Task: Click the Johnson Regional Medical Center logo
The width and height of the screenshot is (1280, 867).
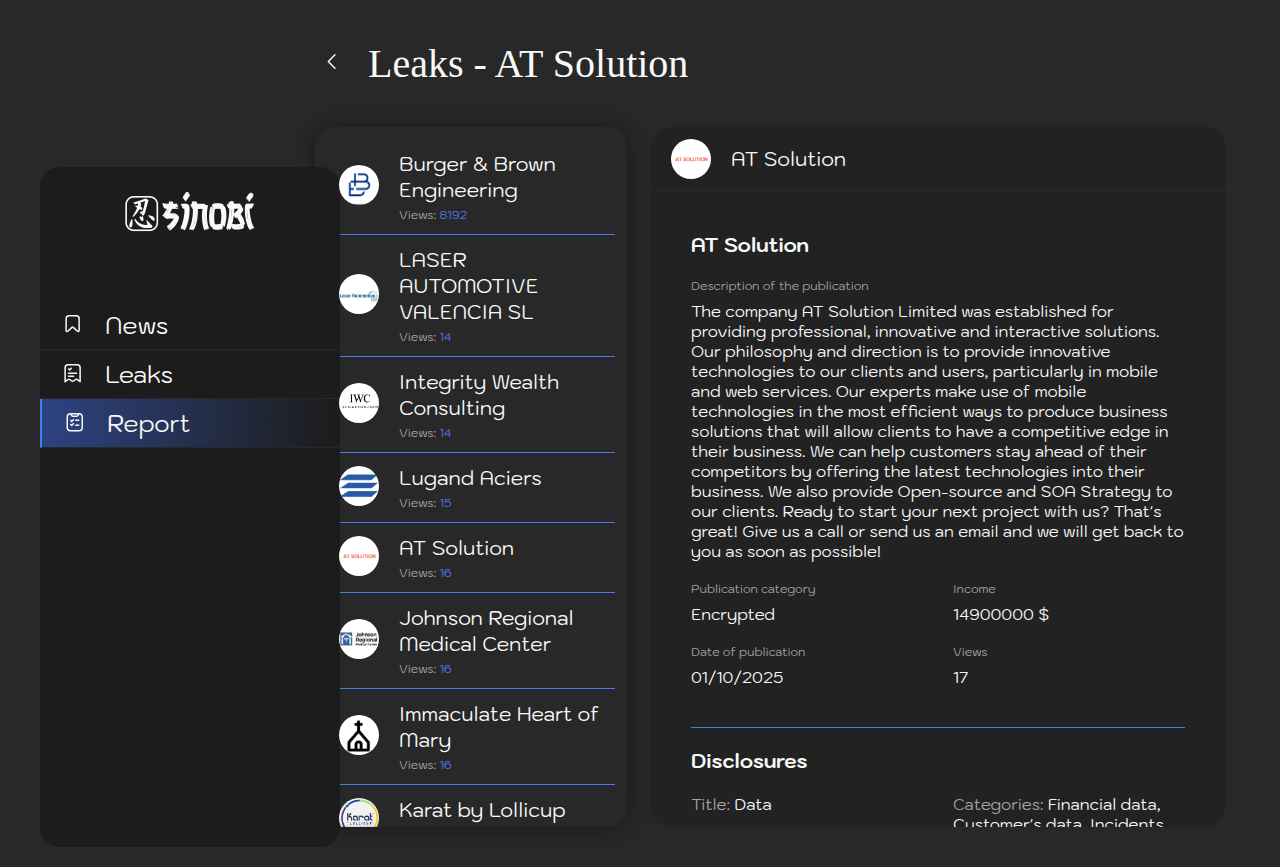Action: coord(359,639)
